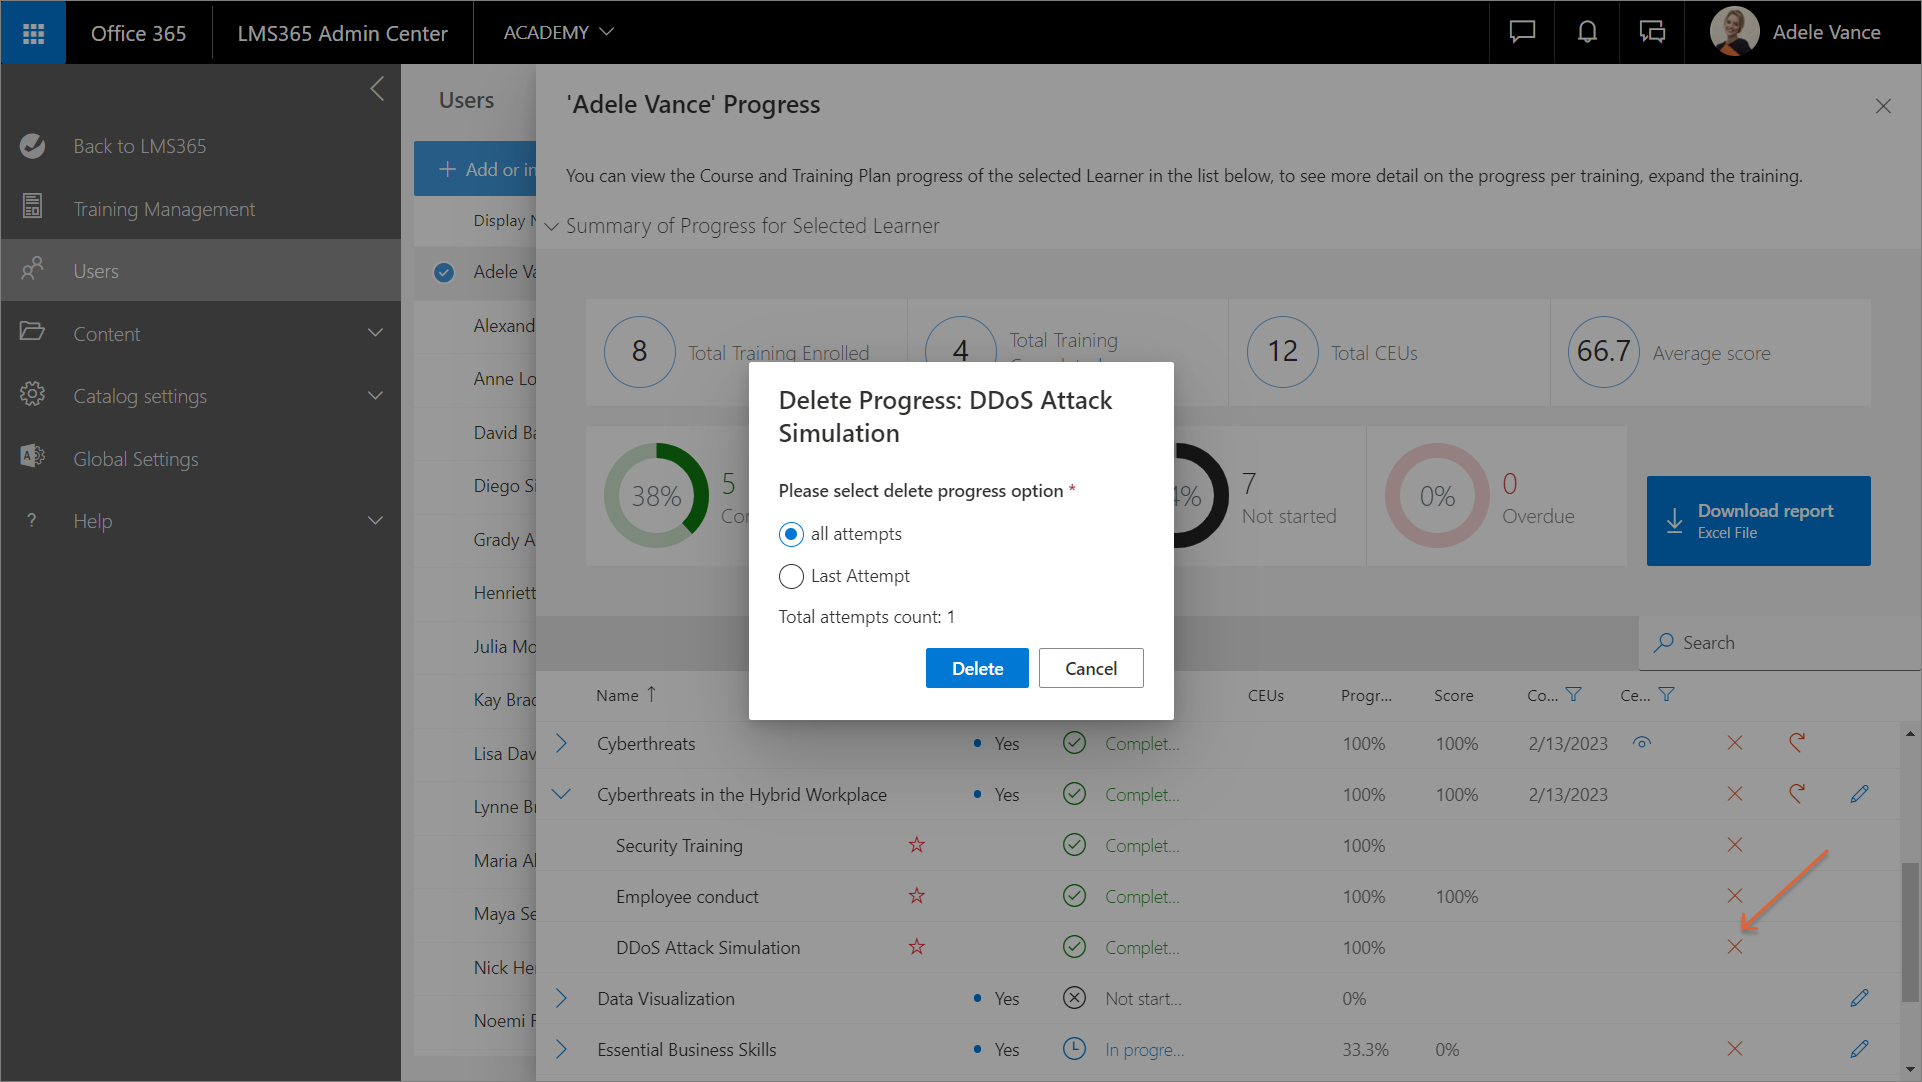Edit Data Visualization row with pencil icon
The width and height of the screenshot is (1922, 1082).
pyautogui.click(x=1859, y=998)
